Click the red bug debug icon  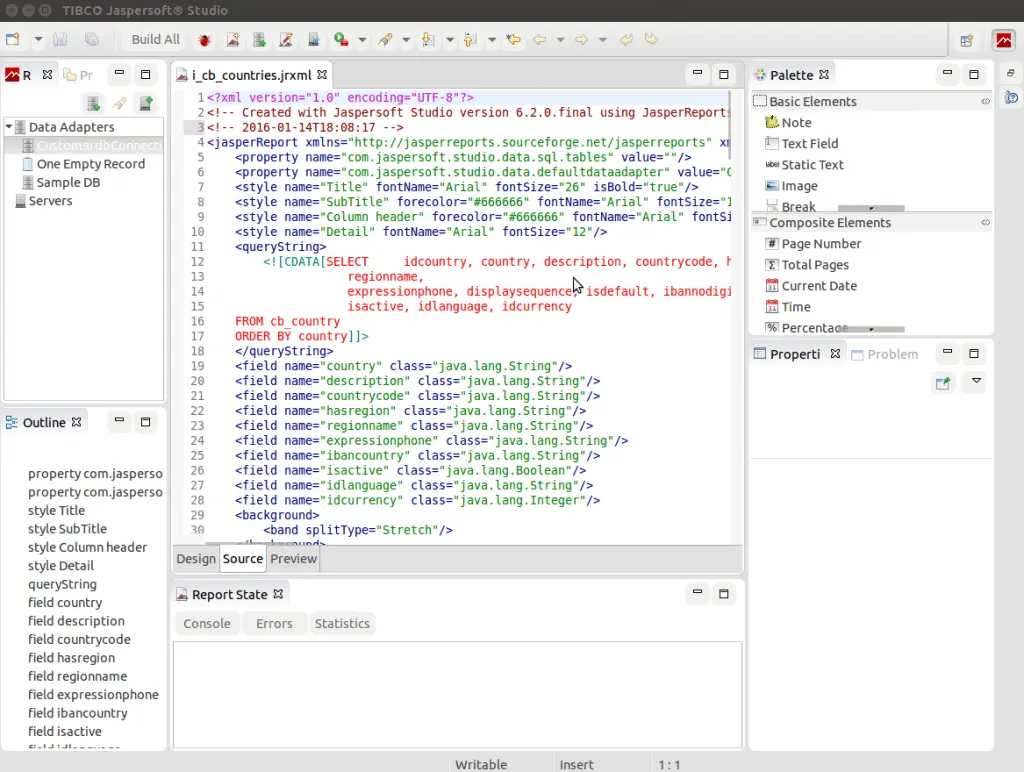click(x=205, y=40)
